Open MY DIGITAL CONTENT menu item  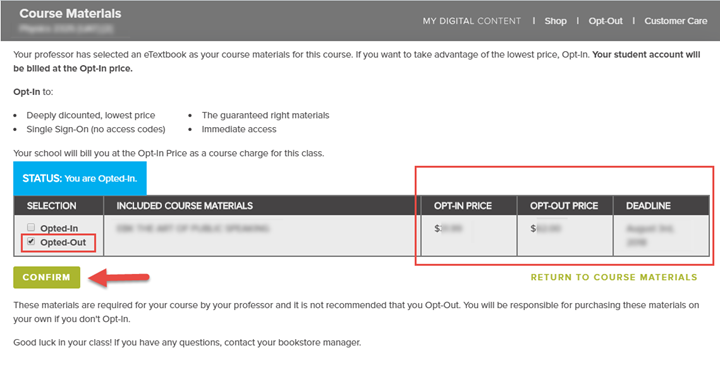(472, 21)
